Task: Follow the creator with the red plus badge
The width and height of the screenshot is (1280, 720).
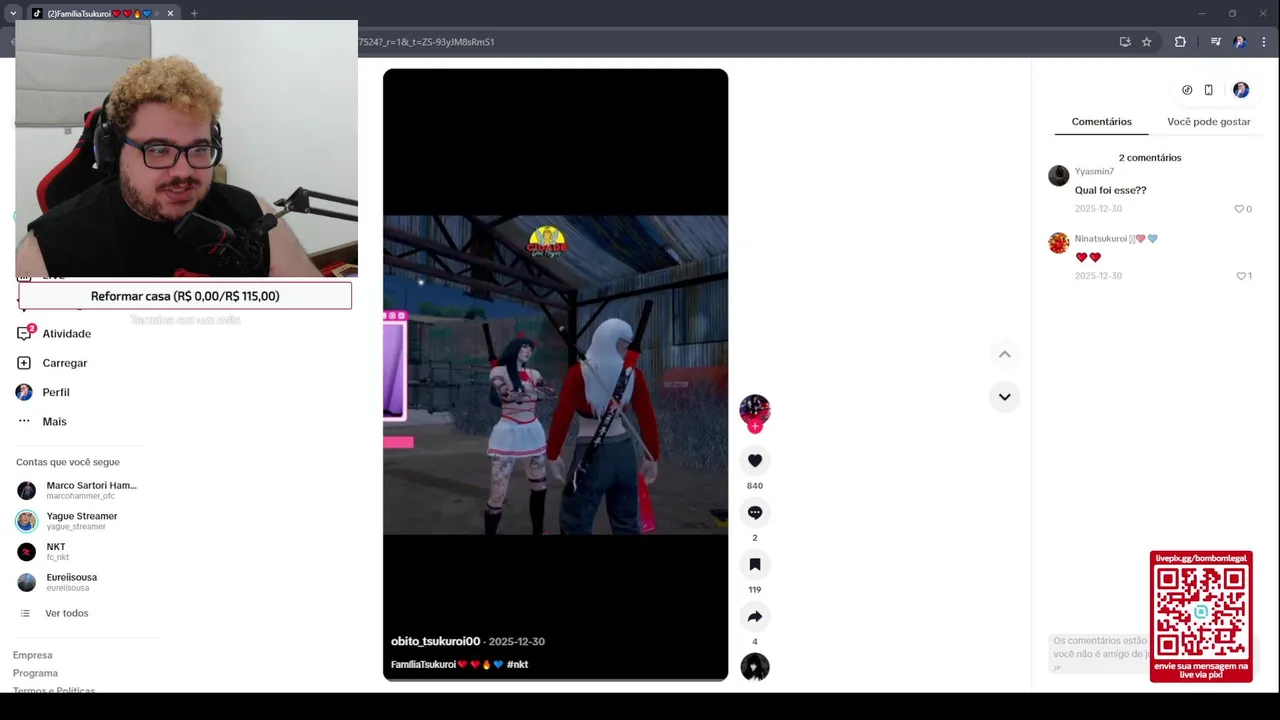Action: coord(755,427)
